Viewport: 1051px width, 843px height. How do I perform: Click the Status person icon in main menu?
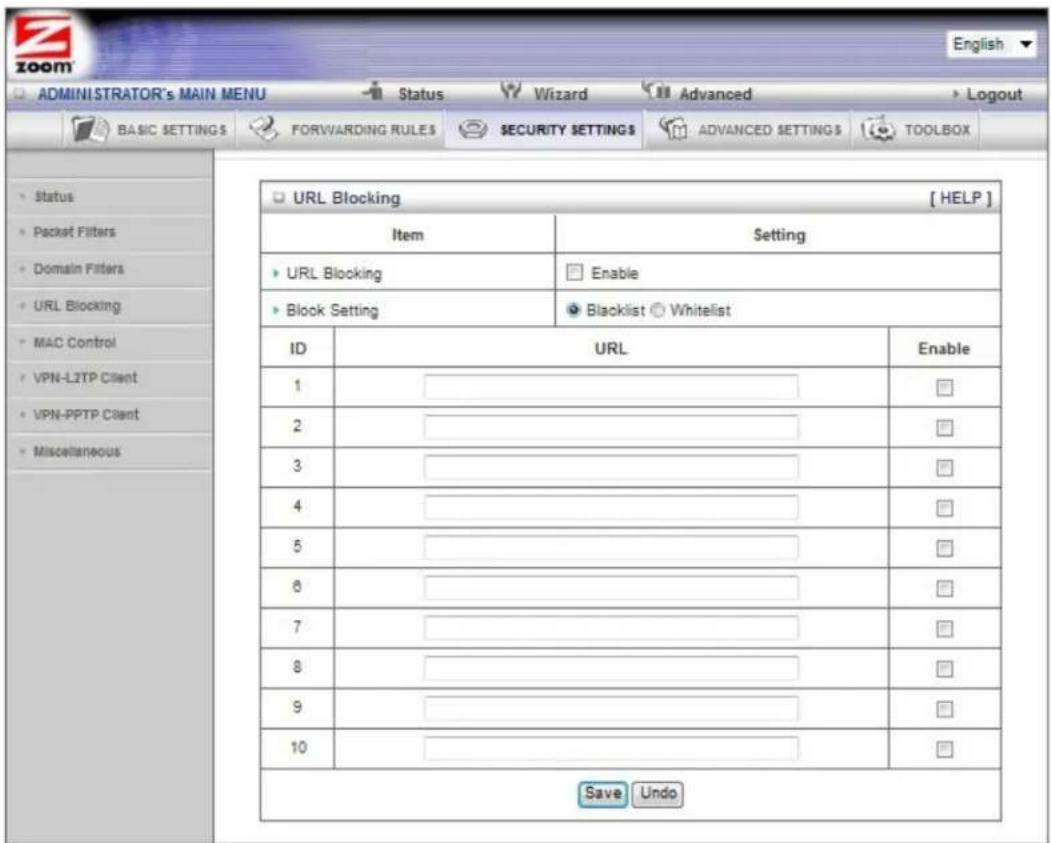click(375, 91)
